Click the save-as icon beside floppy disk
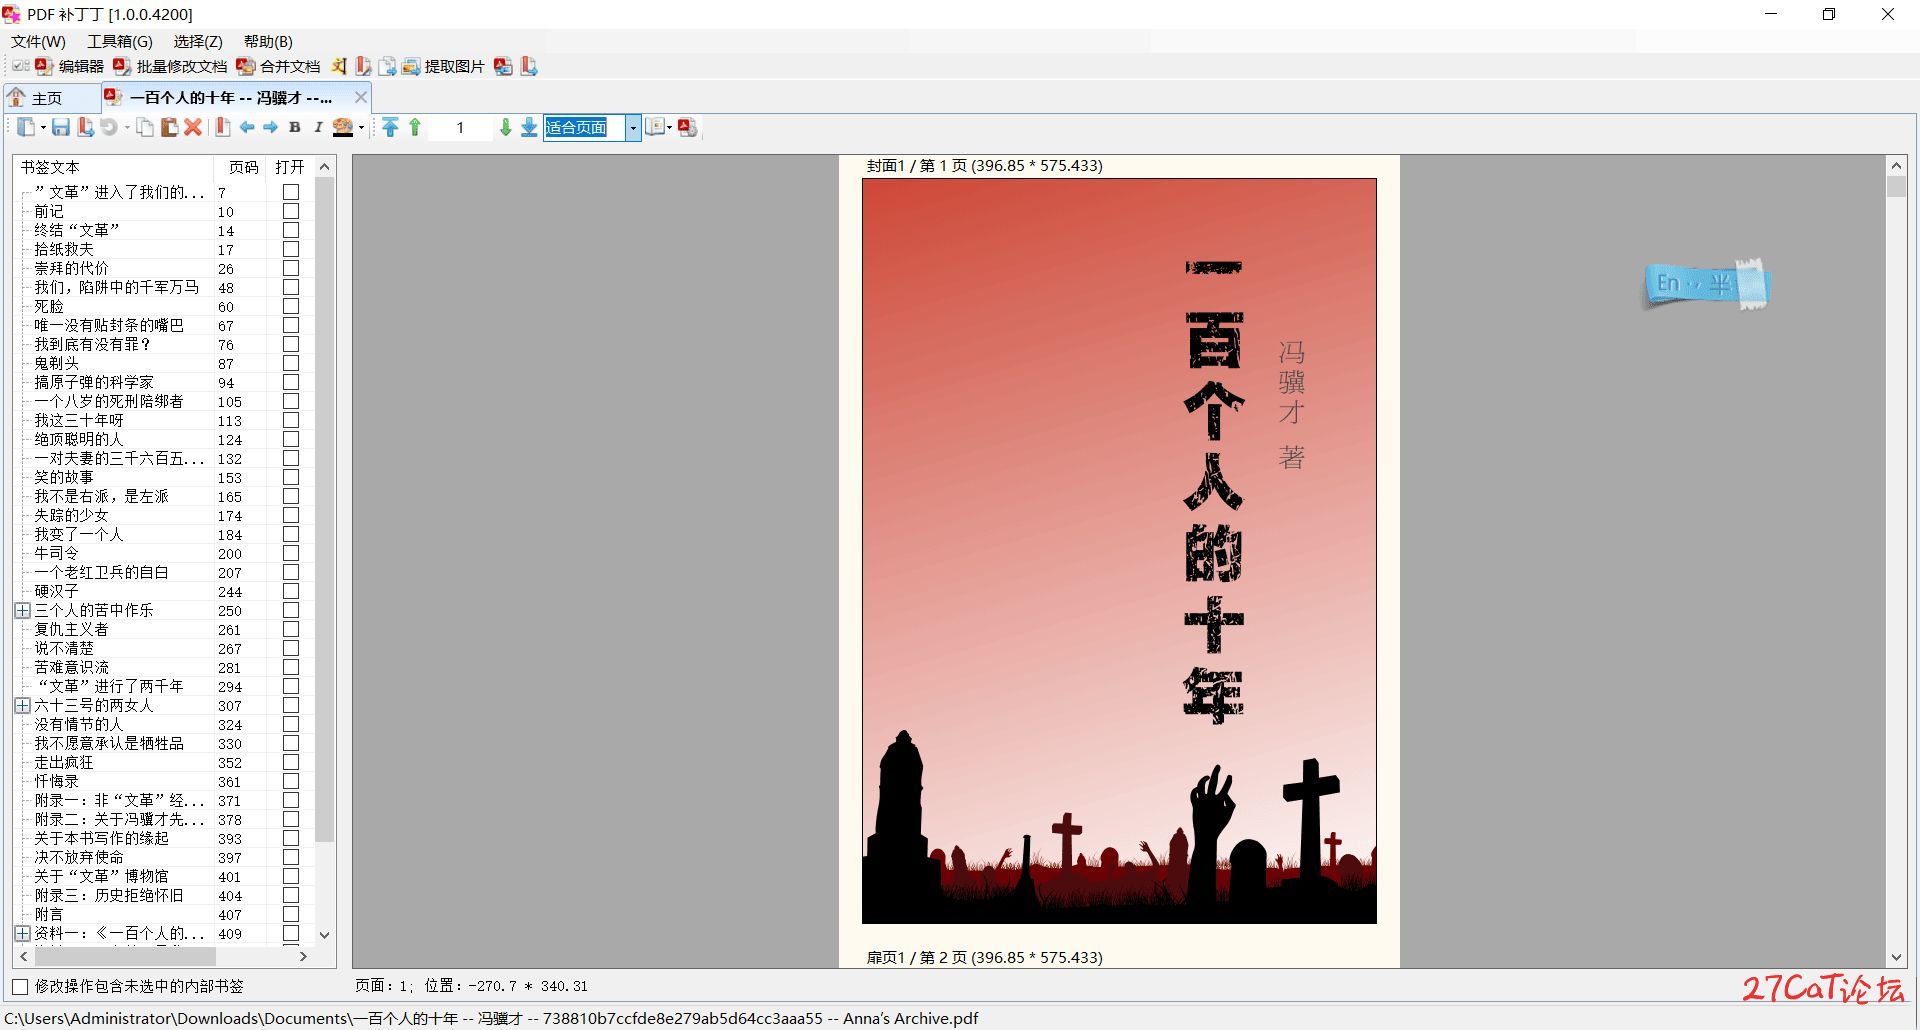The height and width of the screenshot is (1030, 1920). [85, 127]
